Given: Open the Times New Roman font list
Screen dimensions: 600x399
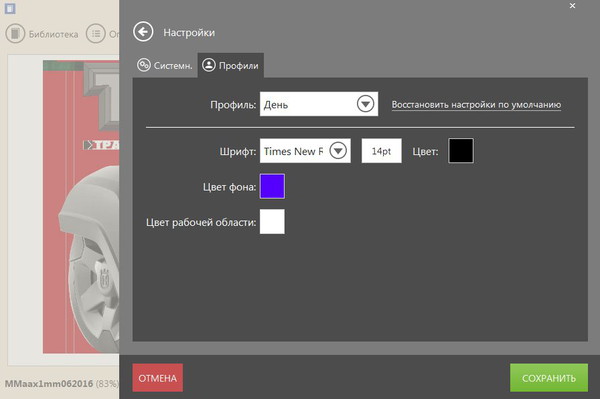Looking at the screenshot, I should click(x=305, y=151).
